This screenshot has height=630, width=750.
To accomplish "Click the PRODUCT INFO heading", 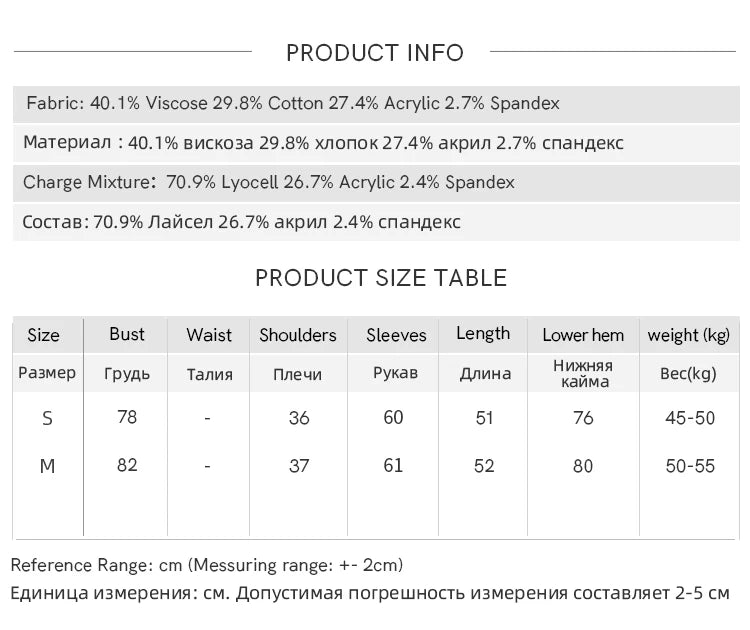I will pos(375,53).
